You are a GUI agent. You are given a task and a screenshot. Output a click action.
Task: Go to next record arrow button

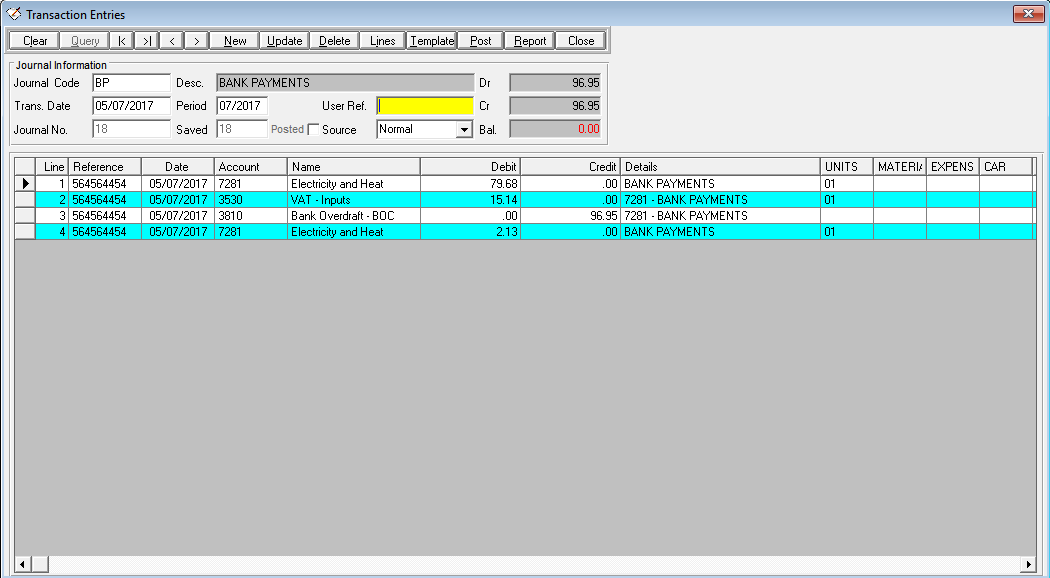click(197, 41)
